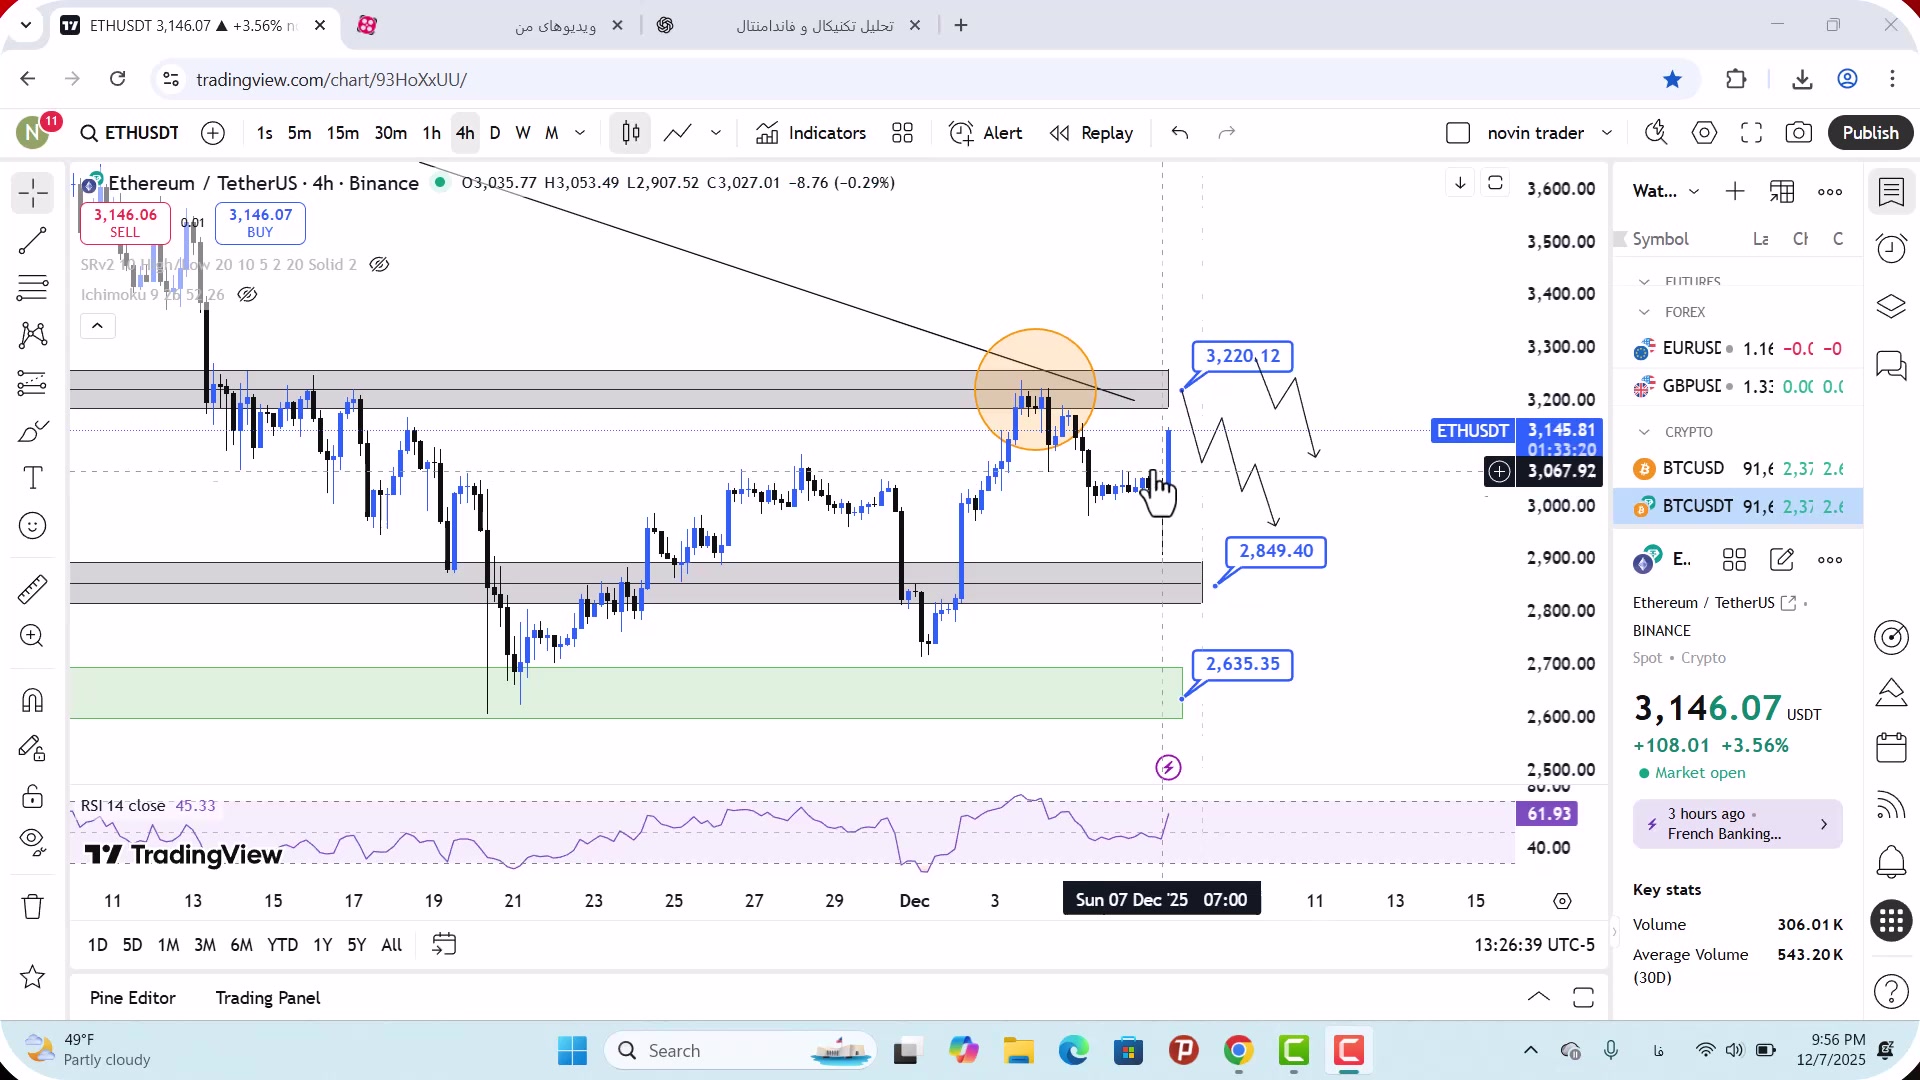The width and height of the screenshot is (1920, 1080).
Task: Collapse the FUTURES watchlist section
Action: (1645, 282)
